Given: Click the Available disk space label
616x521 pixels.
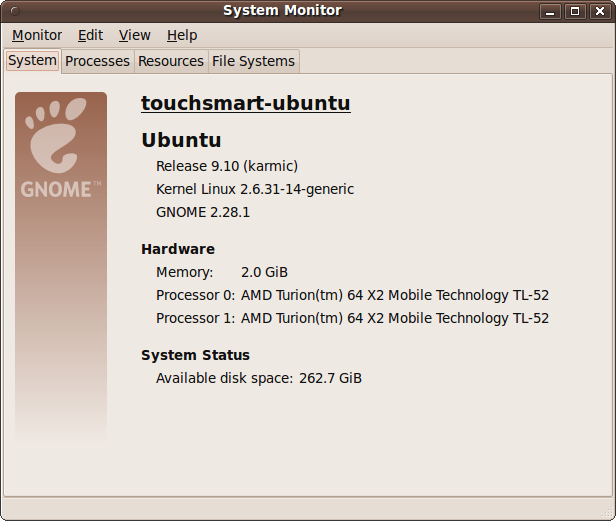Looking at the screenshot, I should 224,378.
